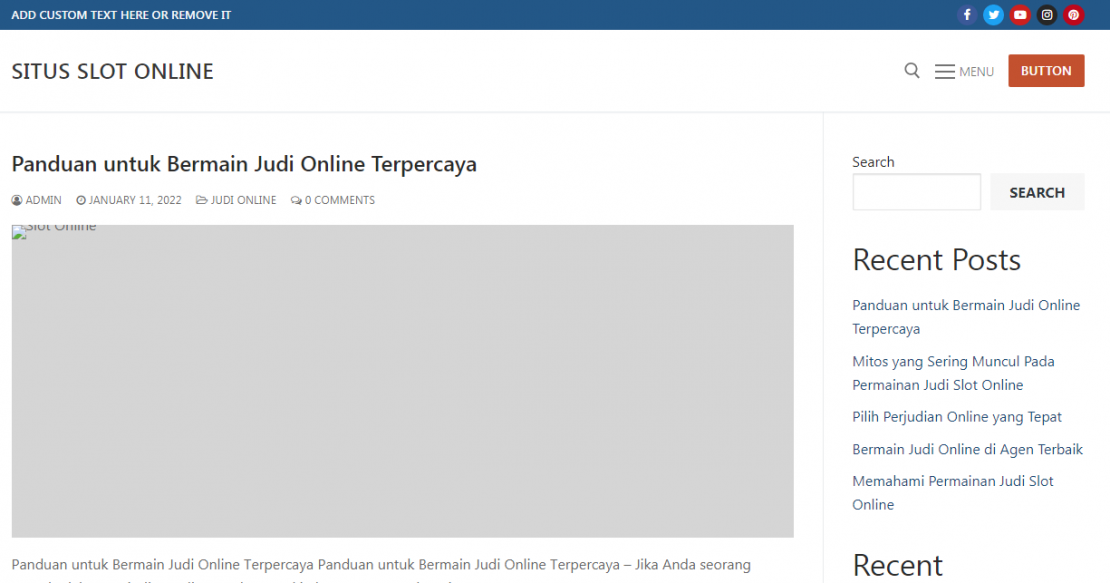Click the featured post image placeholder

coord(402,381)
